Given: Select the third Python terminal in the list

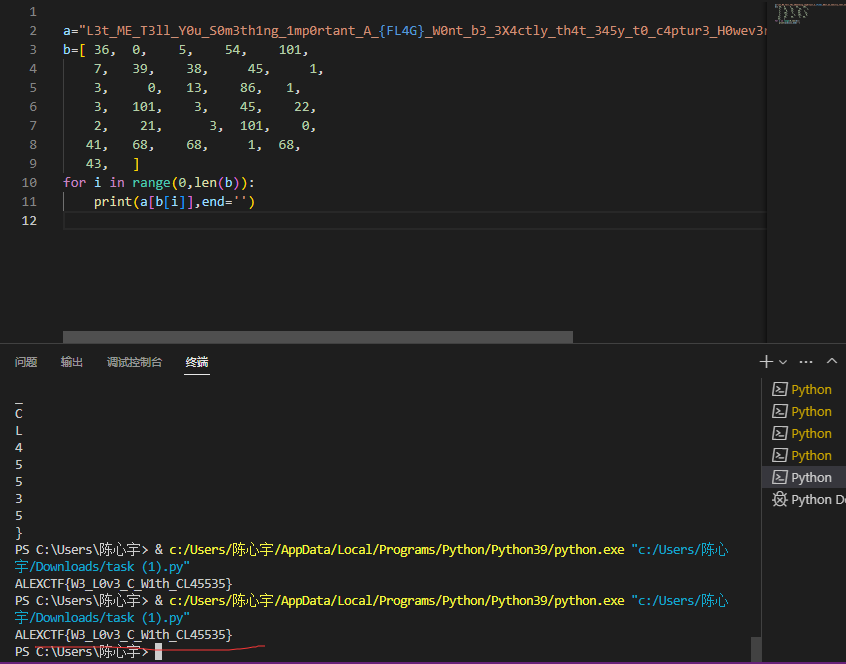Looking at the screenshot, I should [x=804, y=434].
